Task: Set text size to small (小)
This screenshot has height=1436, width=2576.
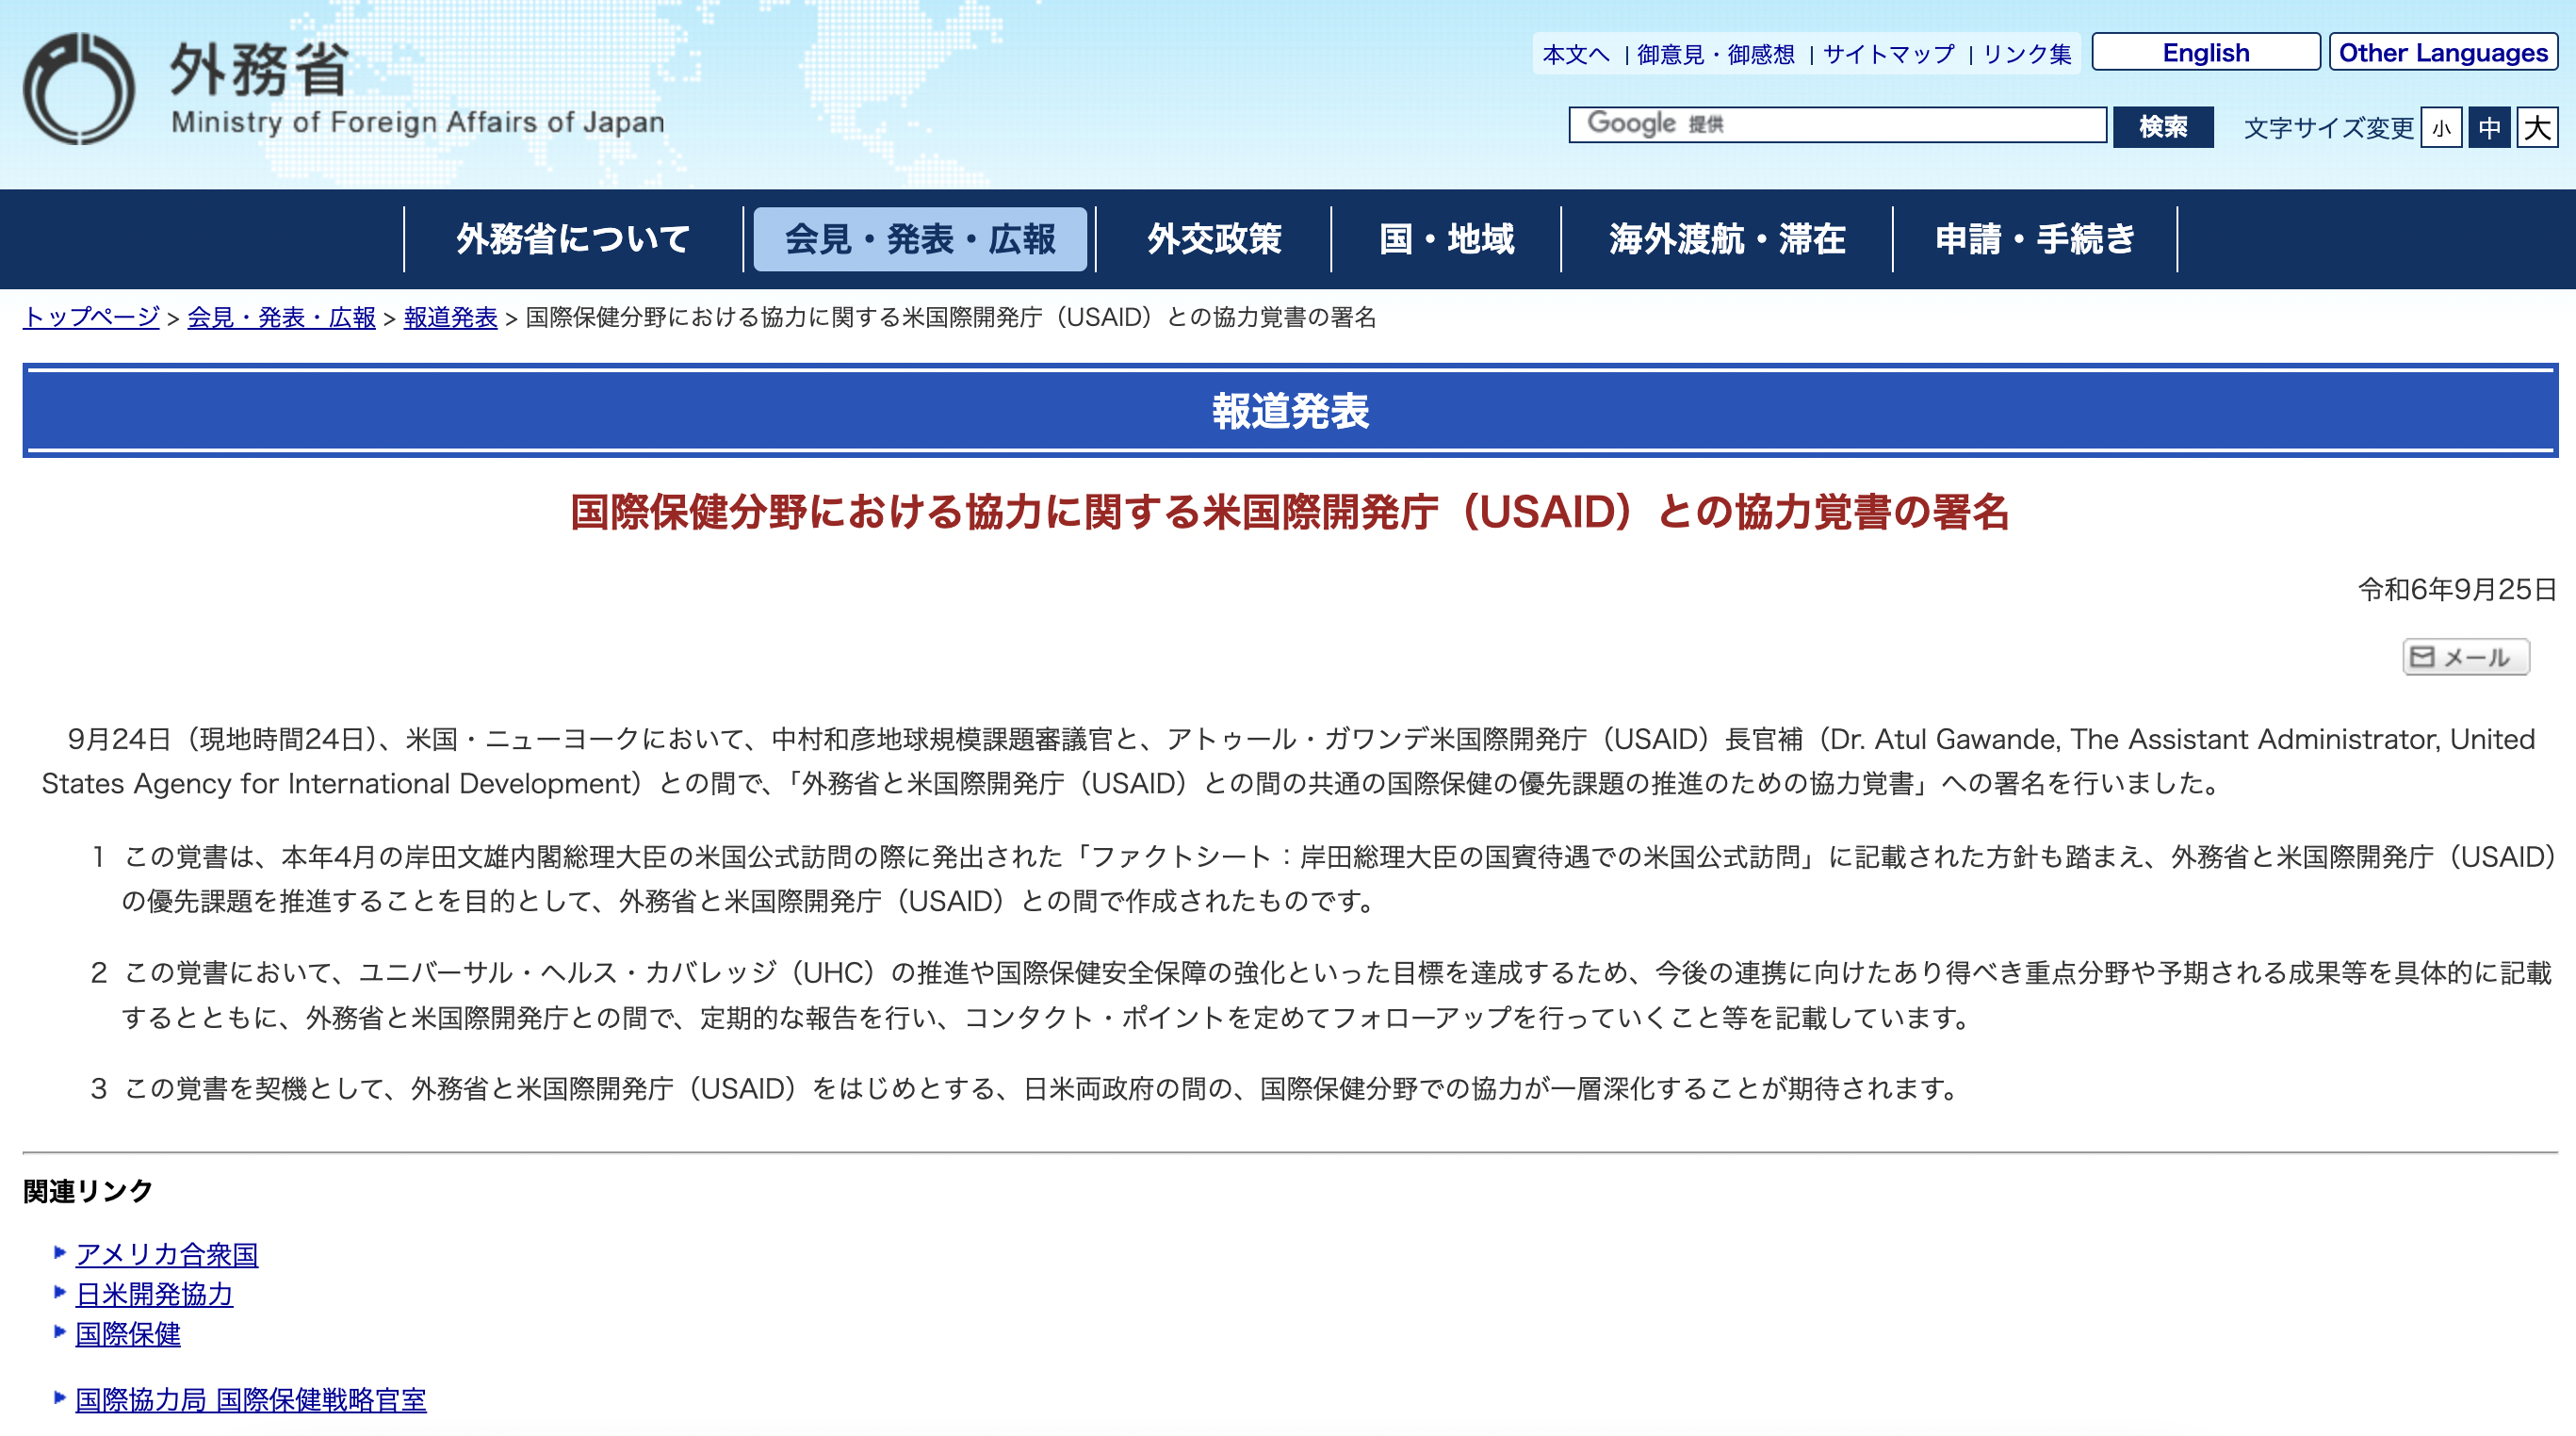Action: (2441, 128)
